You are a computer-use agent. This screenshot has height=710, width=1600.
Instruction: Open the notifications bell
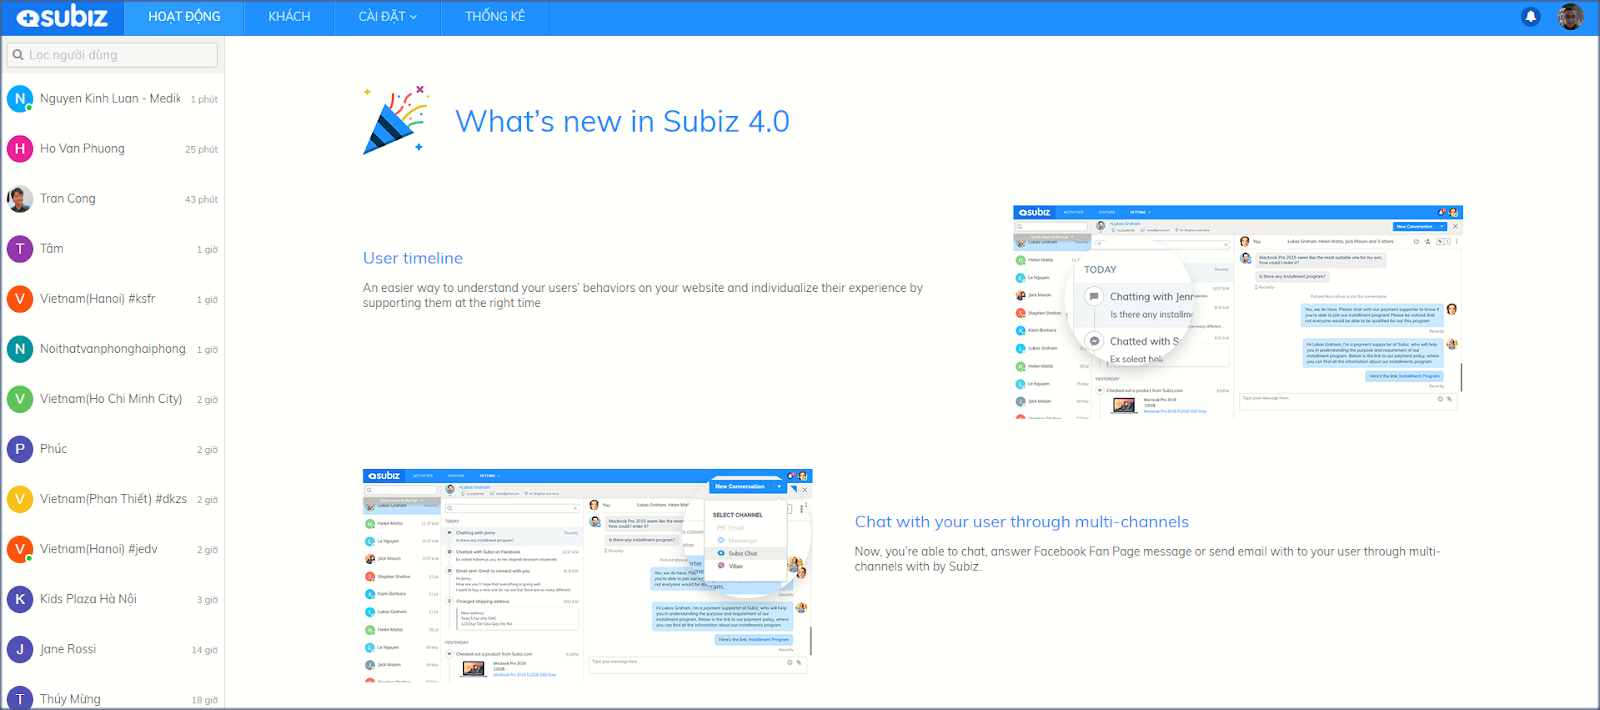(x=1530, y=17)
